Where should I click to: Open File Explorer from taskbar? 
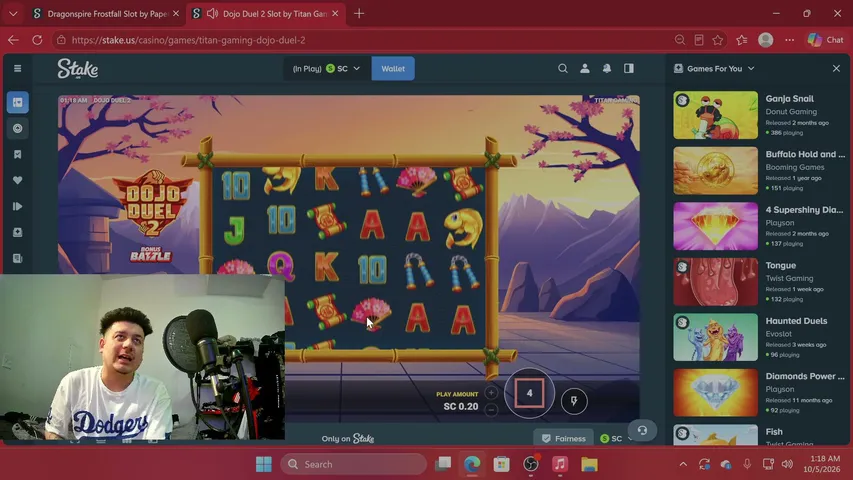[x=589, y=464]
